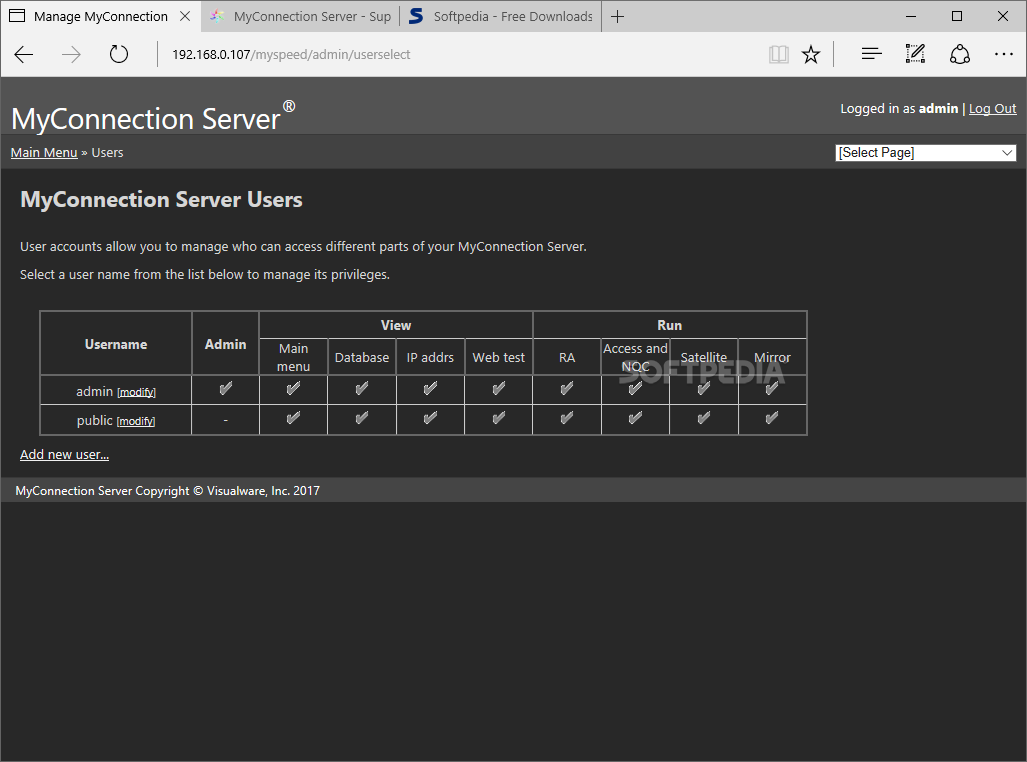Click admin row Web test checkmark
Image resolution: width=1027 pixels, height=762 pixels.
coord(498,389)
